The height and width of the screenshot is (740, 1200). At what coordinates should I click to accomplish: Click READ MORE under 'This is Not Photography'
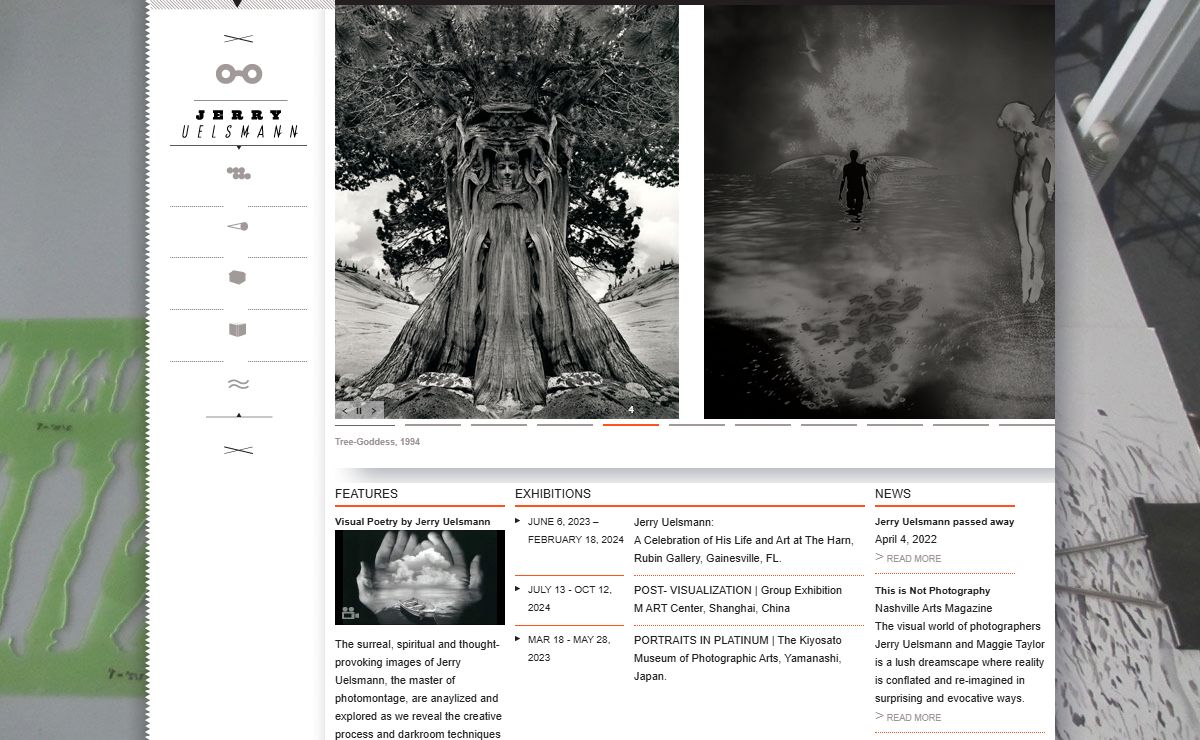coord(908,717)
